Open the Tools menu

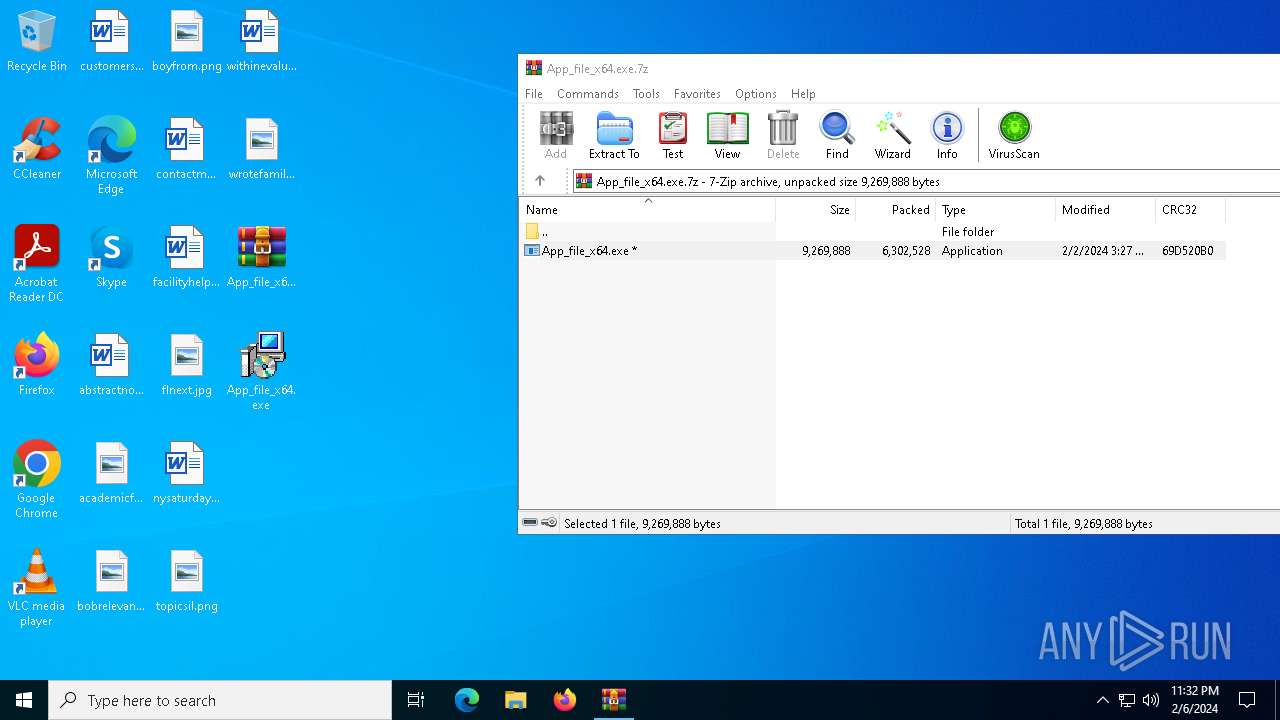click(x=646, y=93)
